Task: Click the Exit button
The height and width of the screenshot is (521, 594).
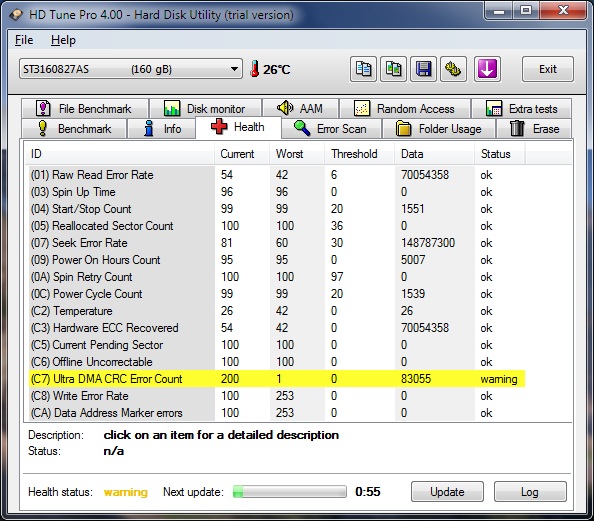Action: tap(548, 69)
